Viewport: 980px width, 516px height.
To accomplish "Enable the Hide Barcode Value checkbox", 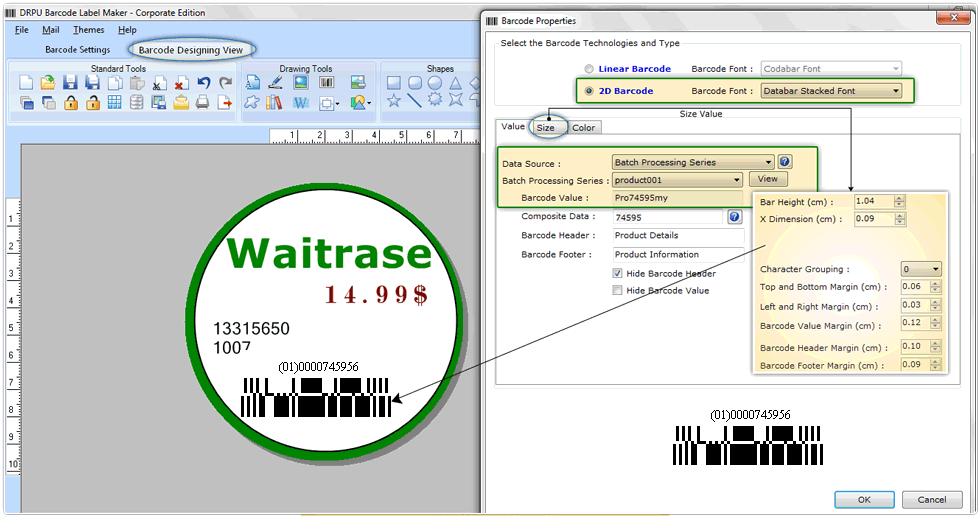I will [617, 290].
